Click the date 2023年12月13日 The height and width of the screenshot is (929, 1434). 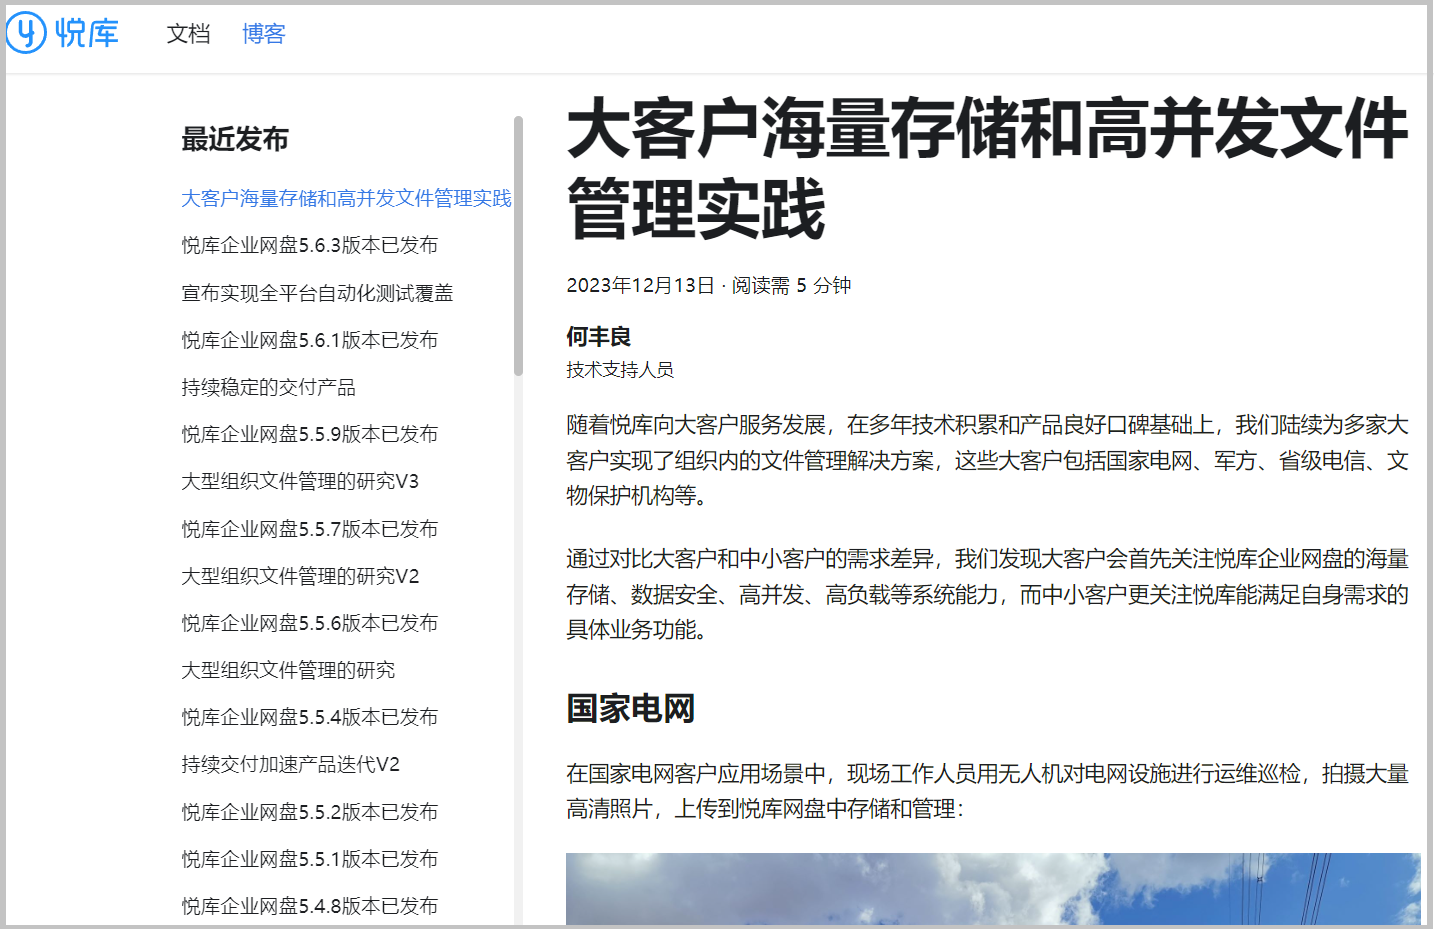(640, 285)
